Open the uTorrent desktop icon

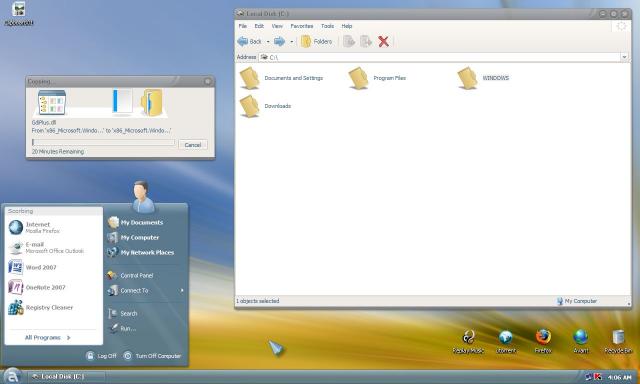[506, 342]
